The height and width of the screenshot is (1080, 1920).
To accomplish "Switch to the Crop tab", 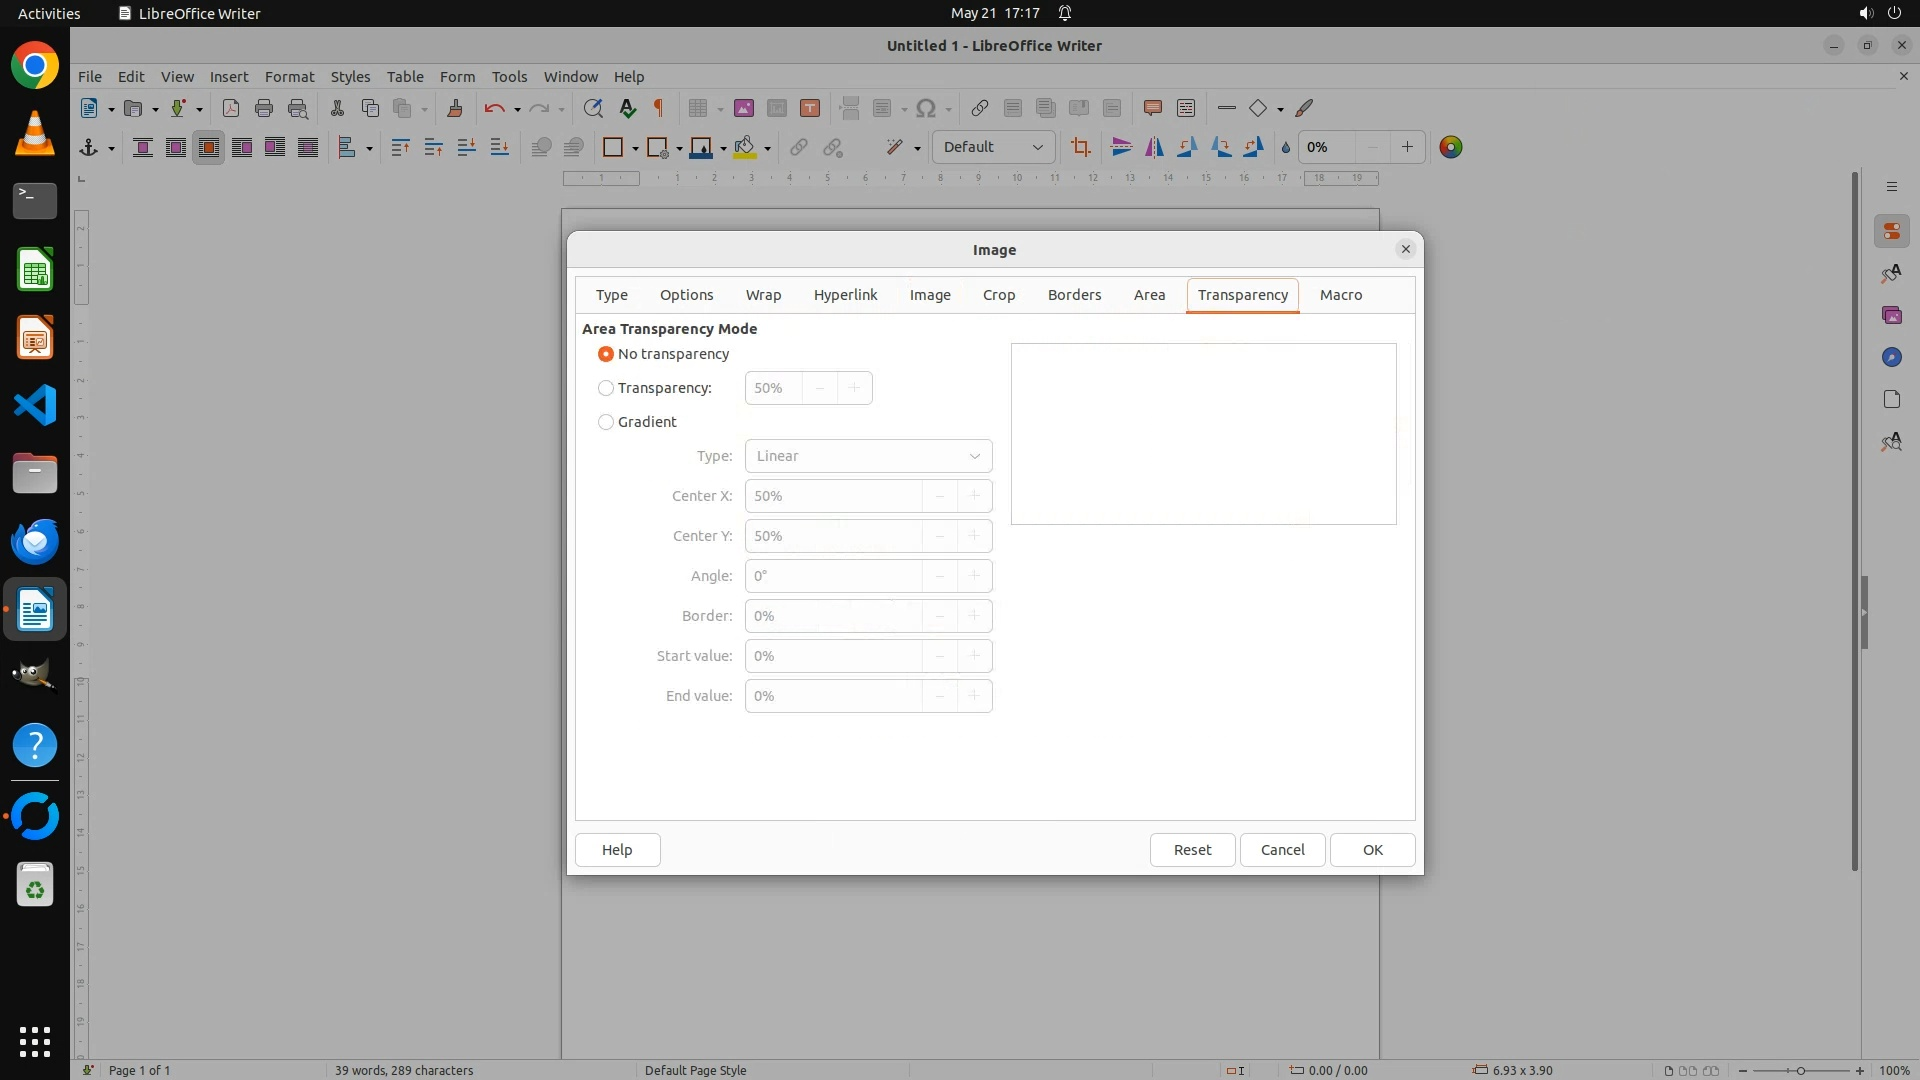I will (998, 295).
